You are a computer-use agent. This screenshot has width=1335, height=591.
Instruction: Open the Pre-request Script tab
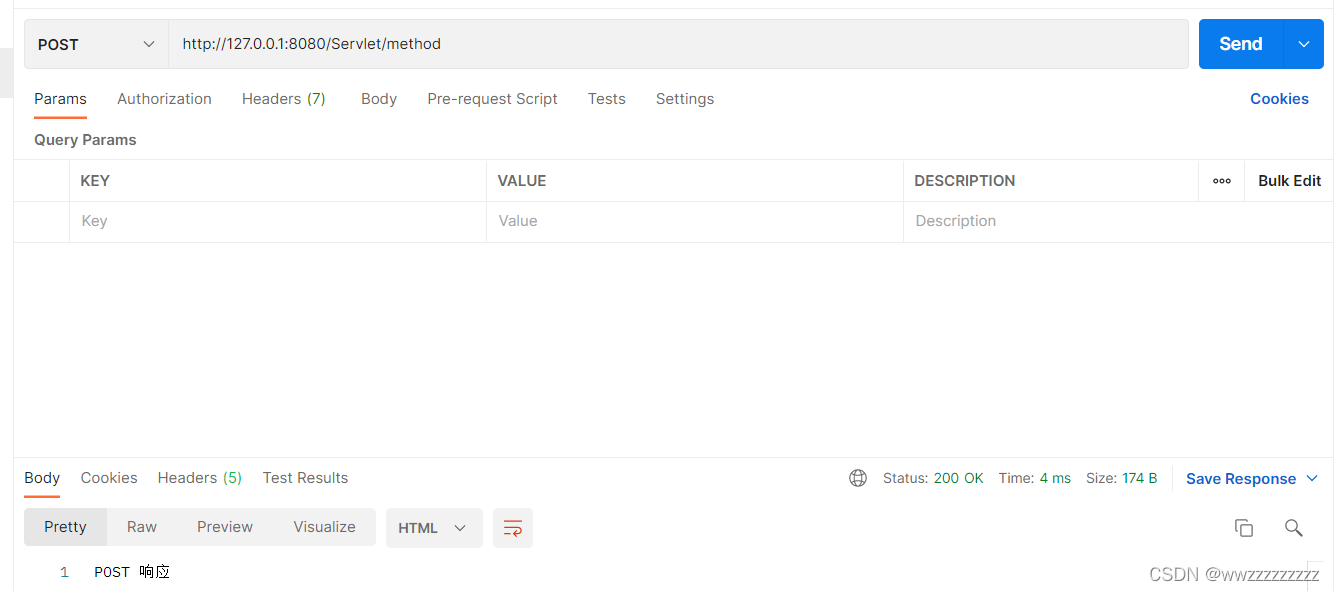[492, 99]
